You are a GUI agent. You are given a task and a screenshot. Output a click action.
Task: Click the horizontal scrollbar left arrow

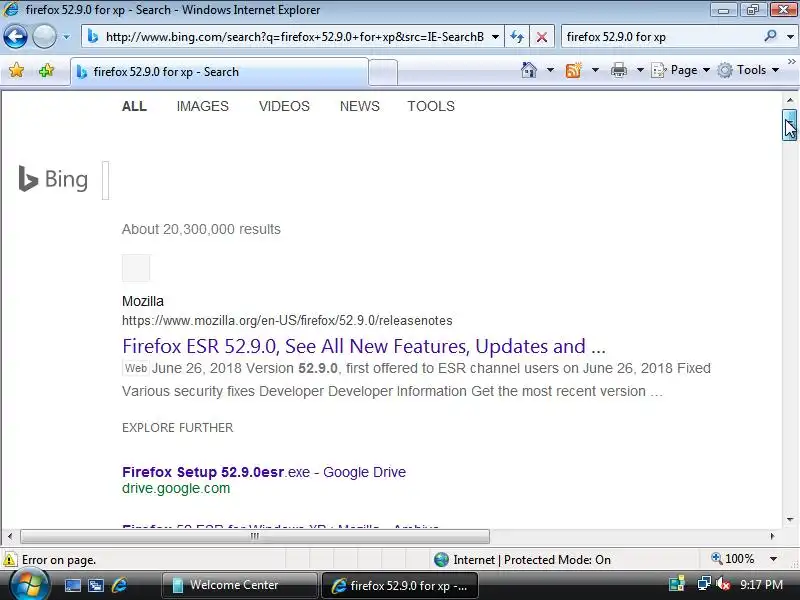pos(10,536)
